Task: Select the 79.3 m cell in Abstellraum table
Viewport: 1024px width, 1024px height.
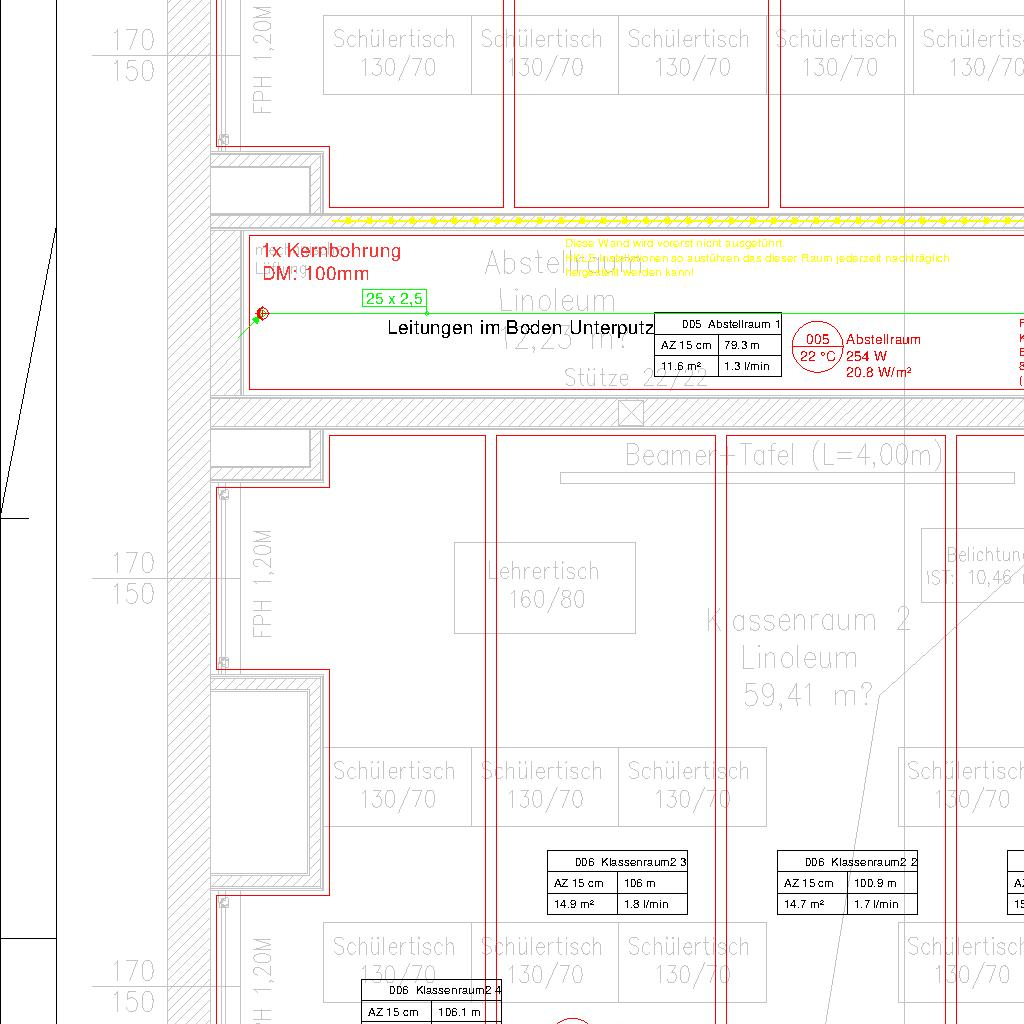Action: (749, 345)
